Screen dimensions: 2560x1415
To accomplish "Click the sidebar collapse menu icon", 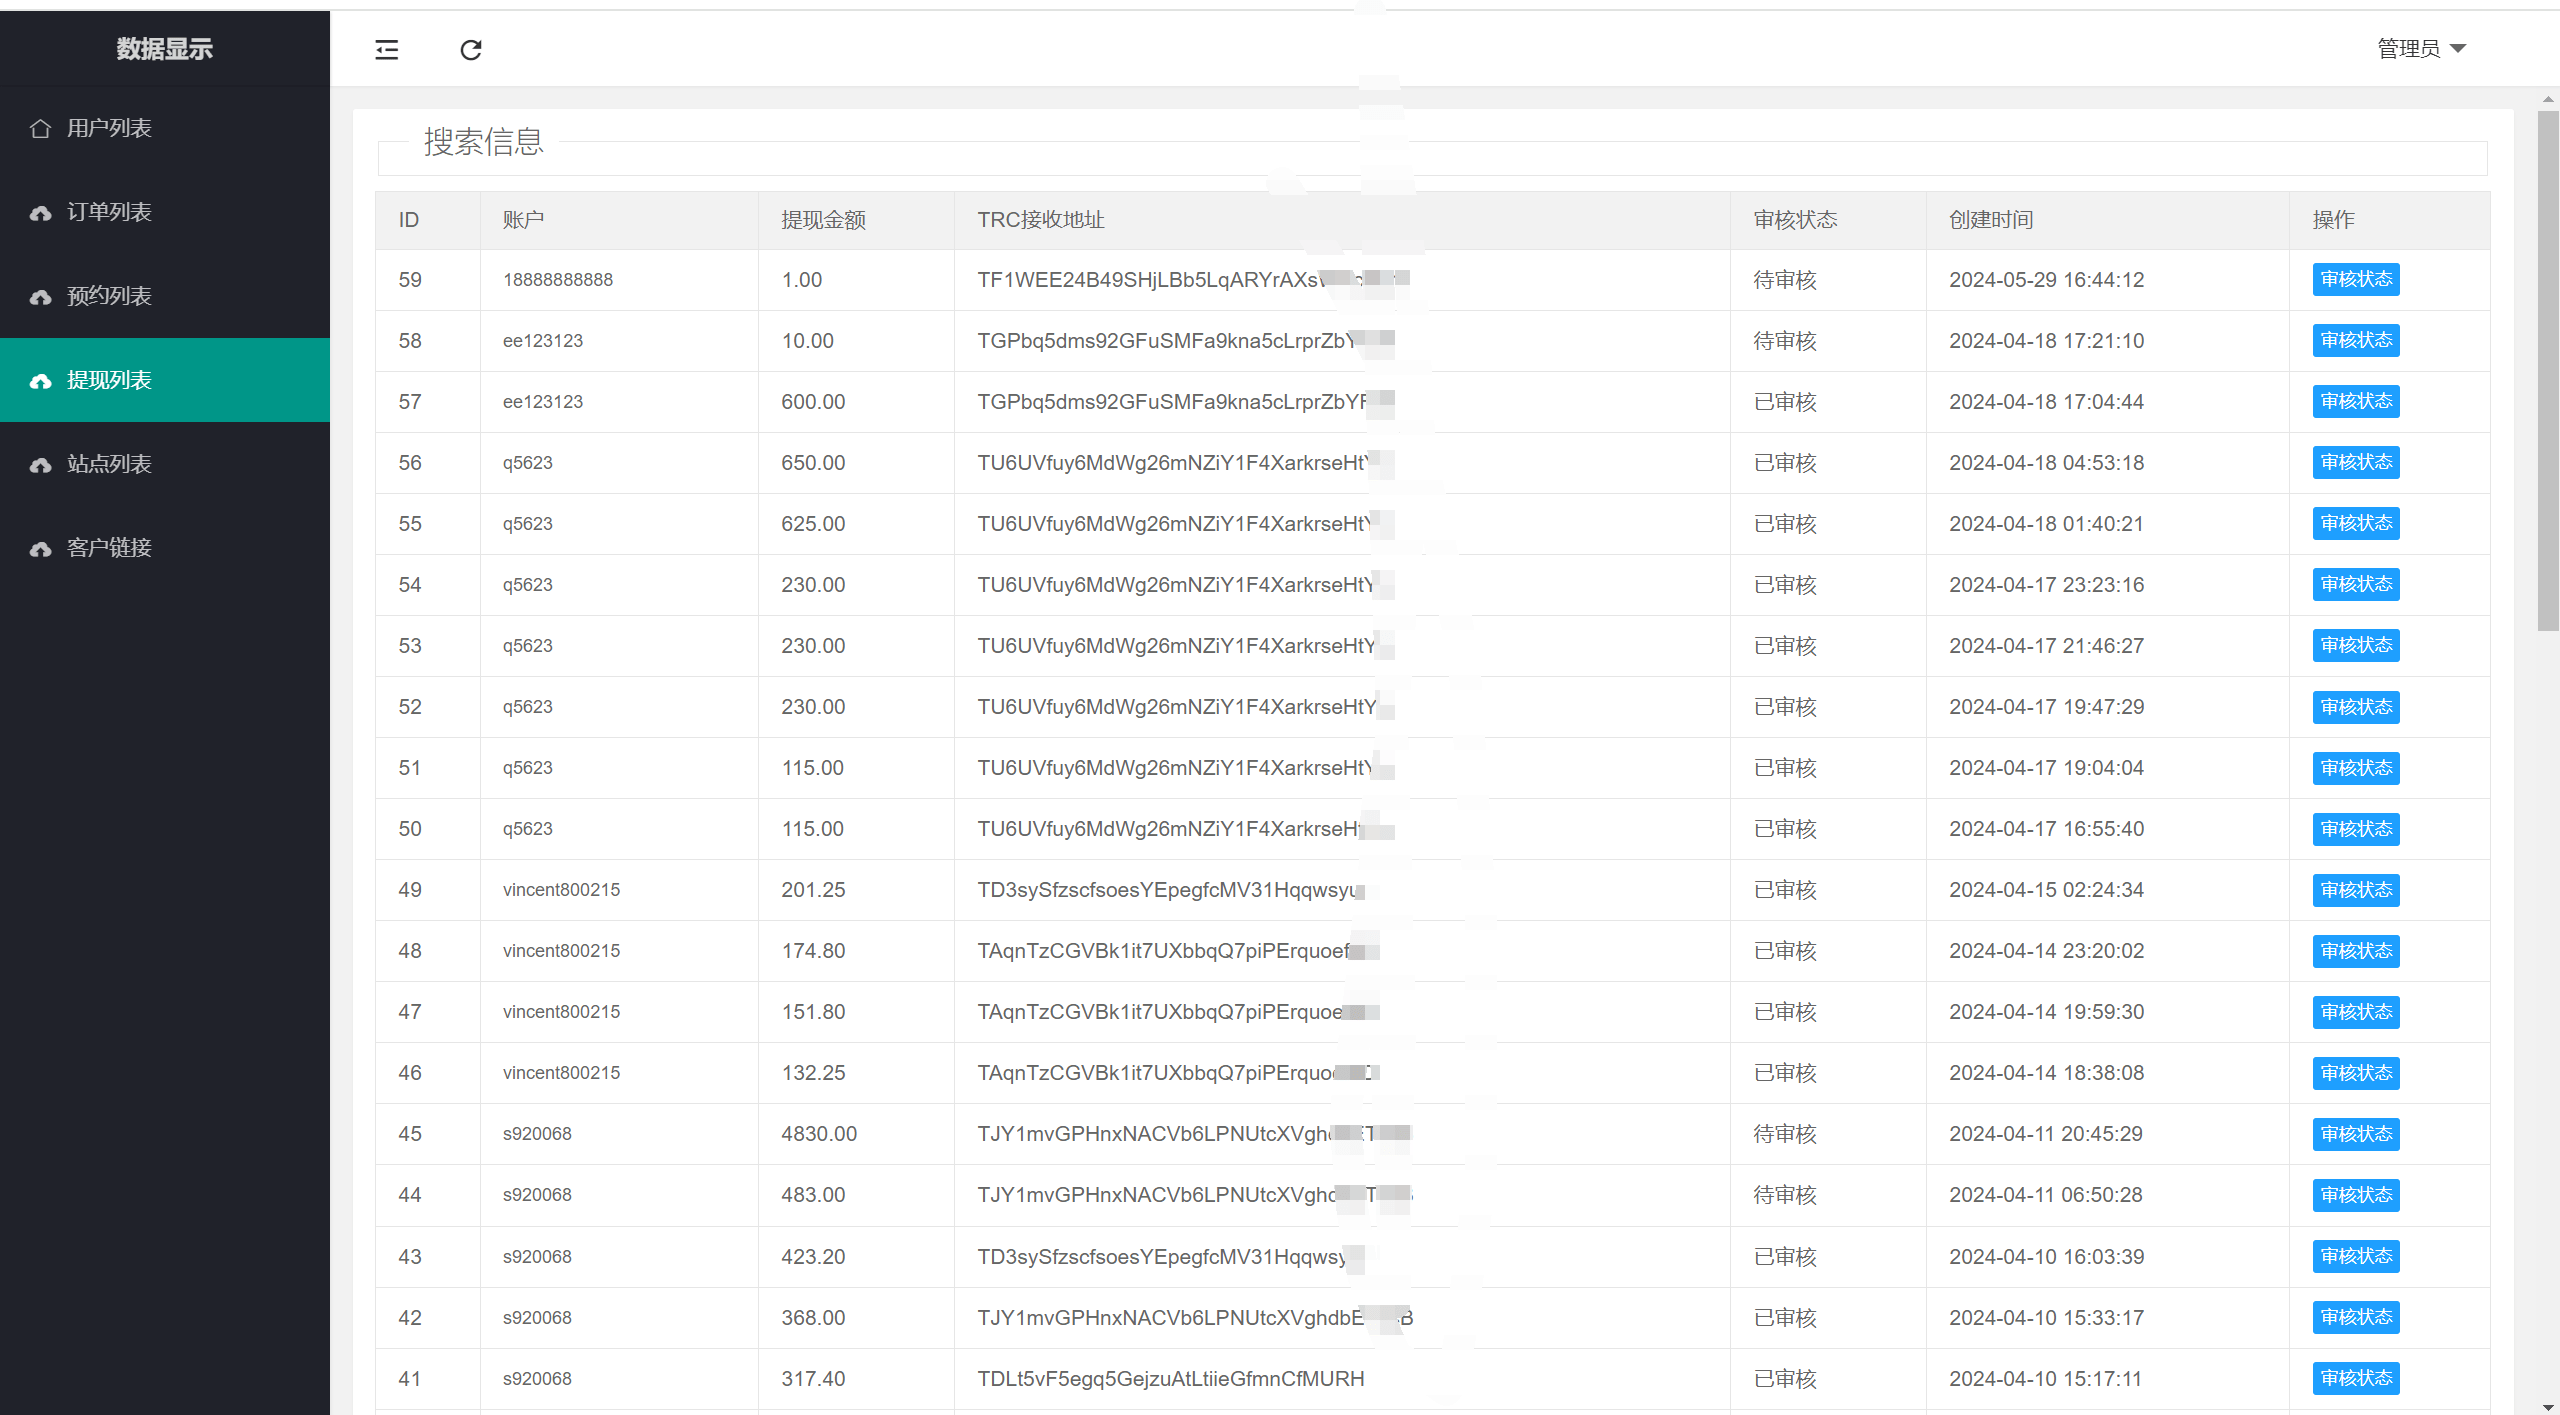I will 387,49.
